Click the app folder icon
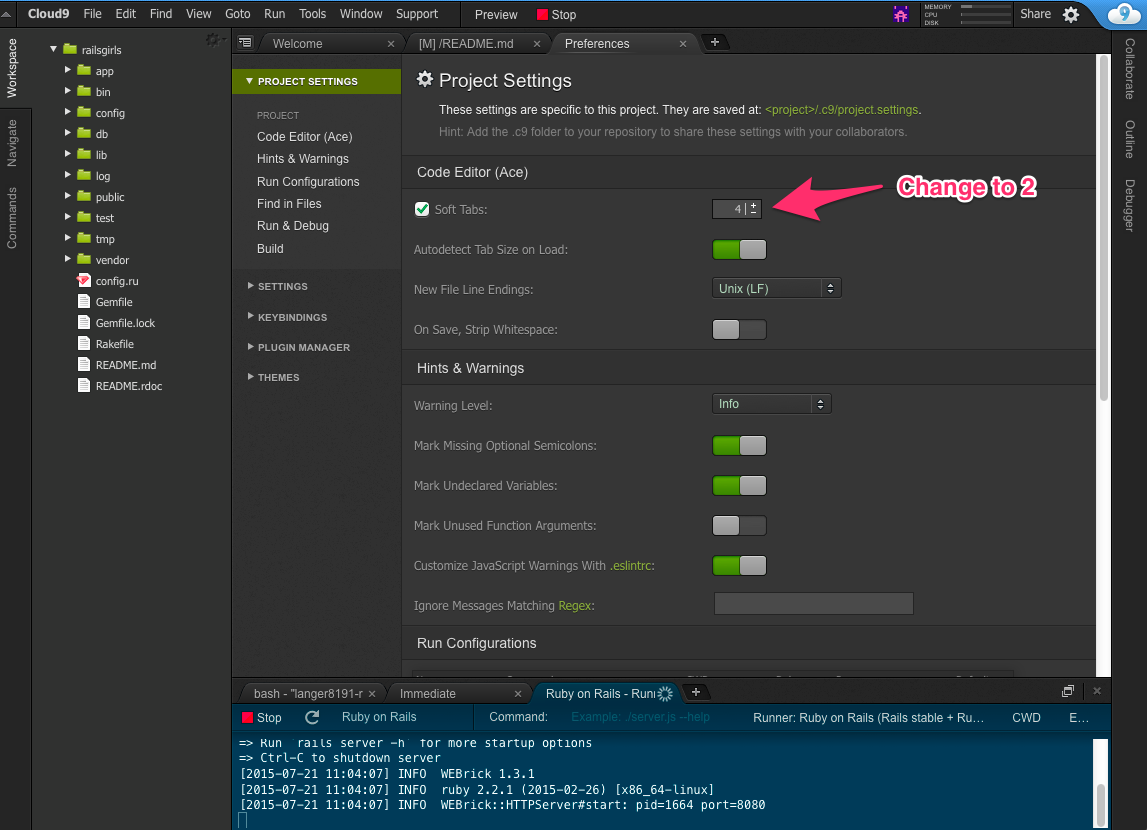Image resolution: width=1147 pixels, height=830 pixels. [84, 70]
